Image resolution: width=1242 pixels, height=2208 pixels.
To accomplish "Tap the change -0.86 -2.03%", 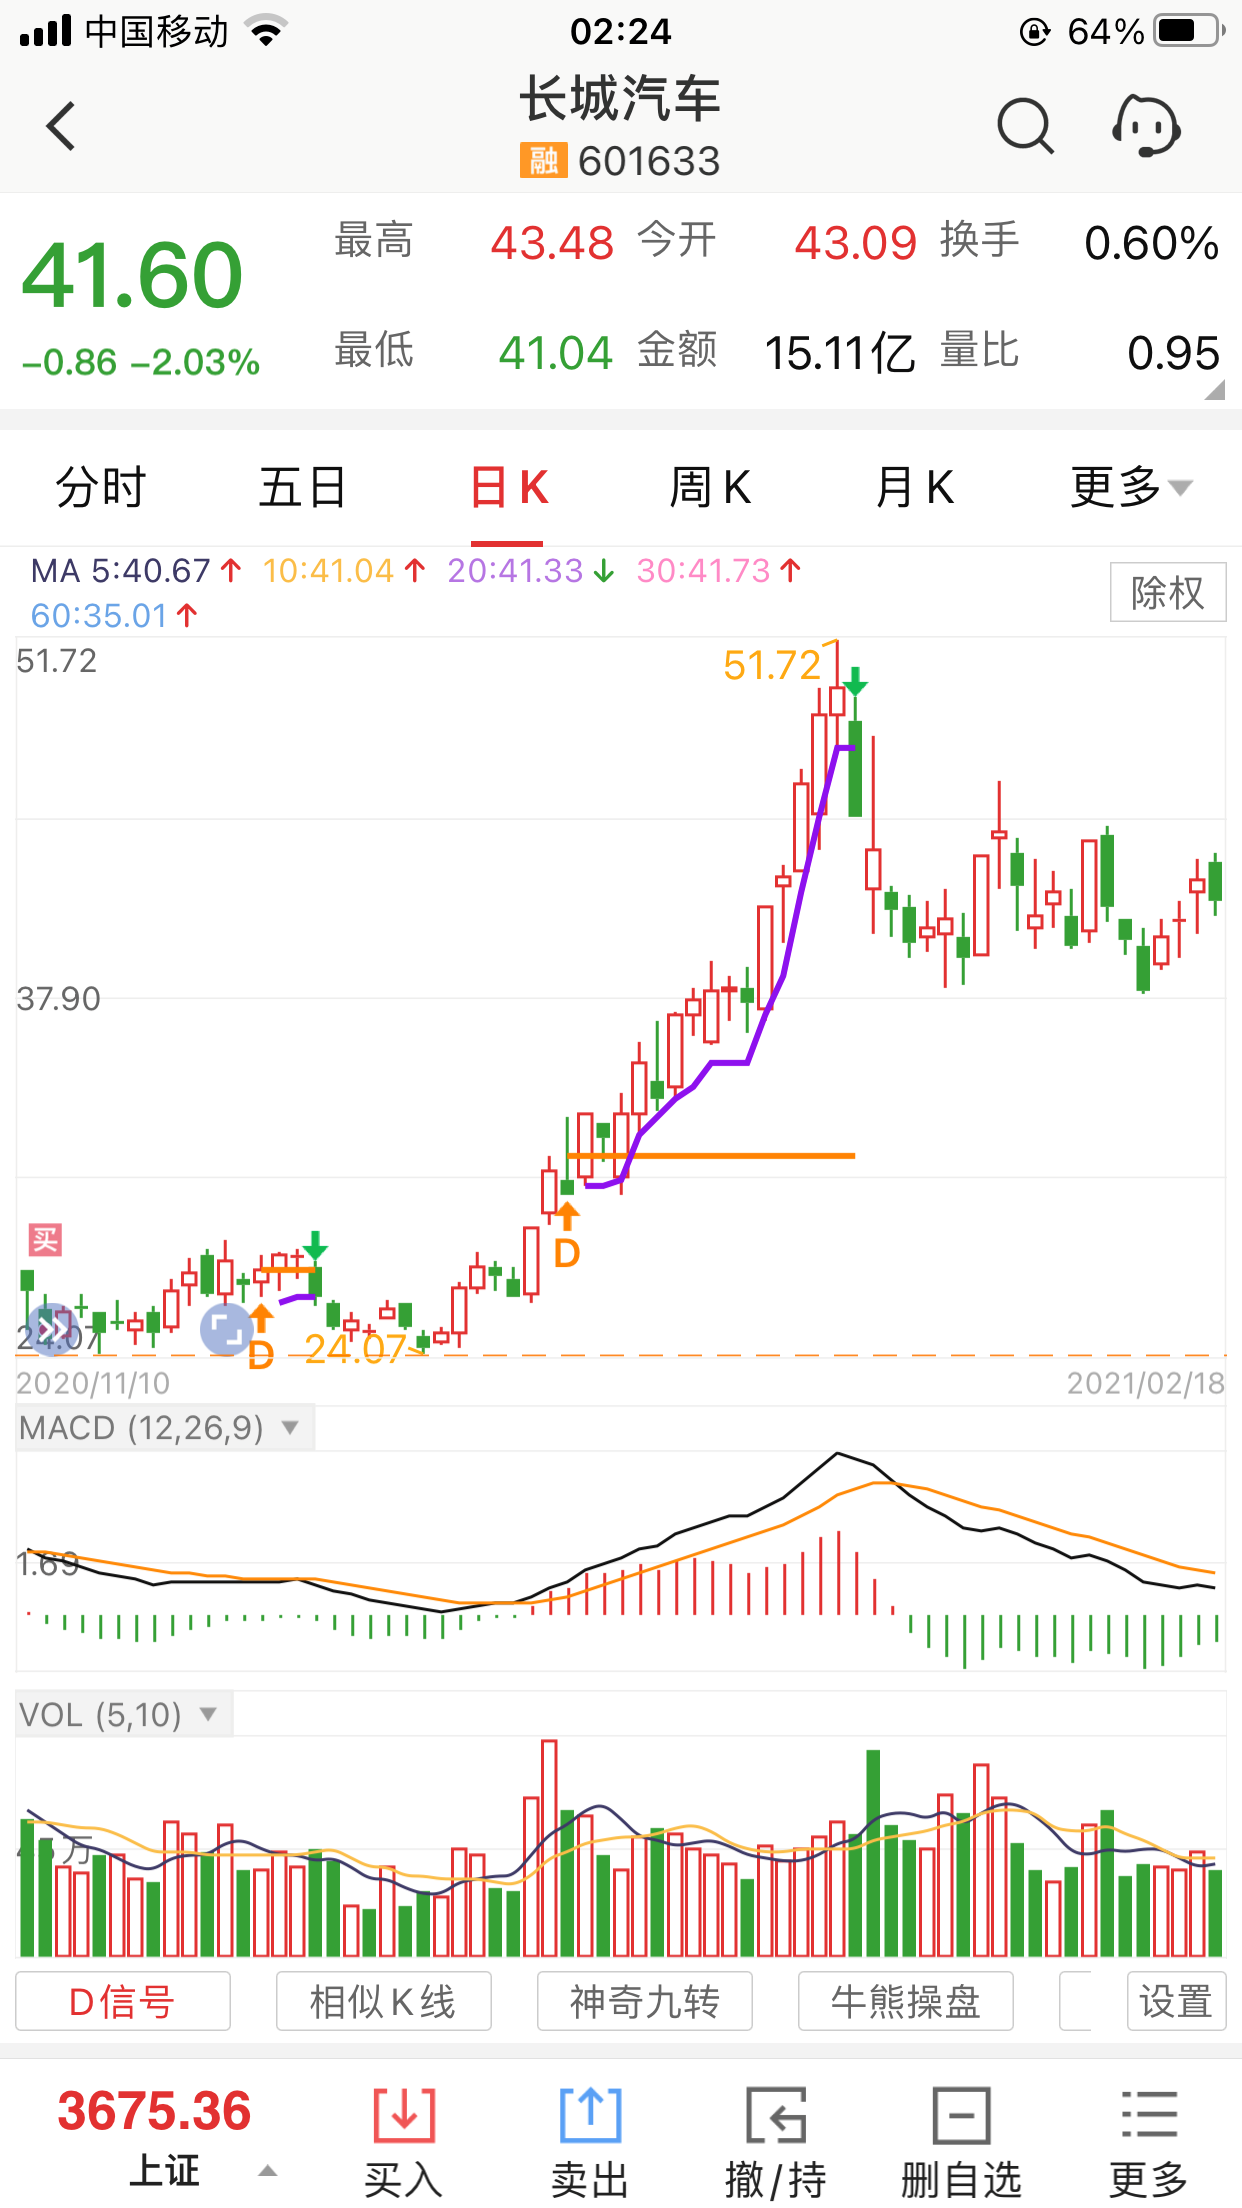I will 141,362.
